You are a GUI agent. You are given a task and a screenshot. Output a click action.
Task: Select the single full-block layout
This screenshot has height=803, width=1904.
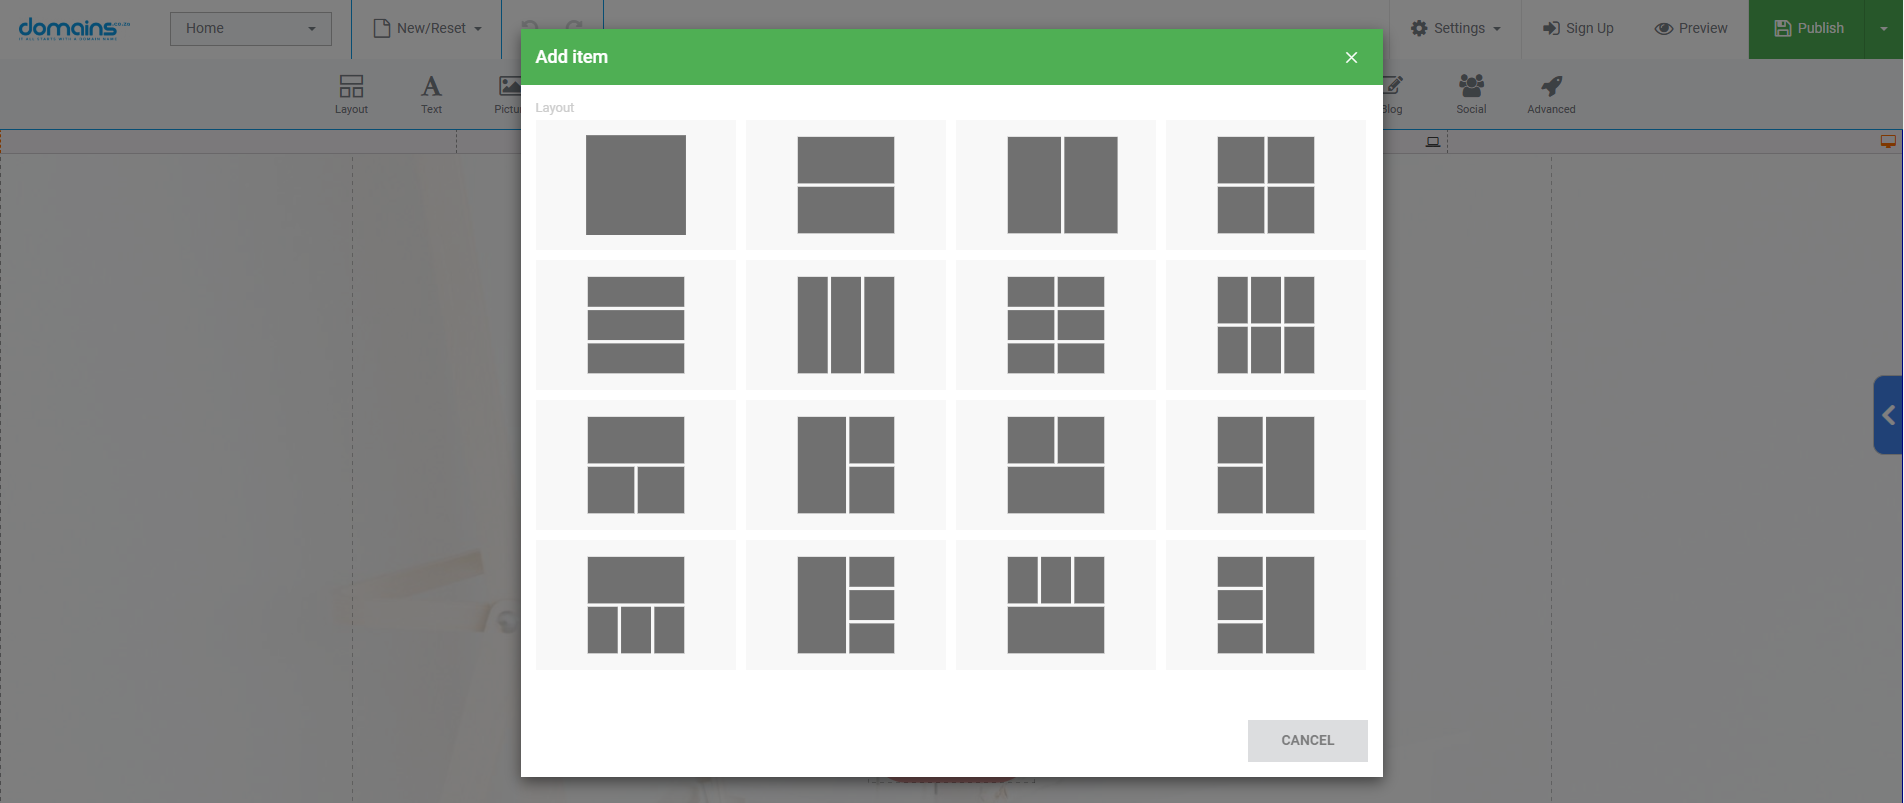pyautogui.click(x=635, y=185)
